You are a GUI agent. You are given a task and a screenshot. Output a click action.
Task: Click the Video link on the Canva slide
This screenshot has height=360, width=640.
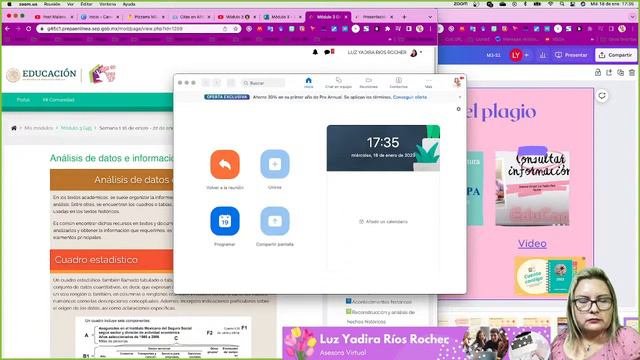532,244
